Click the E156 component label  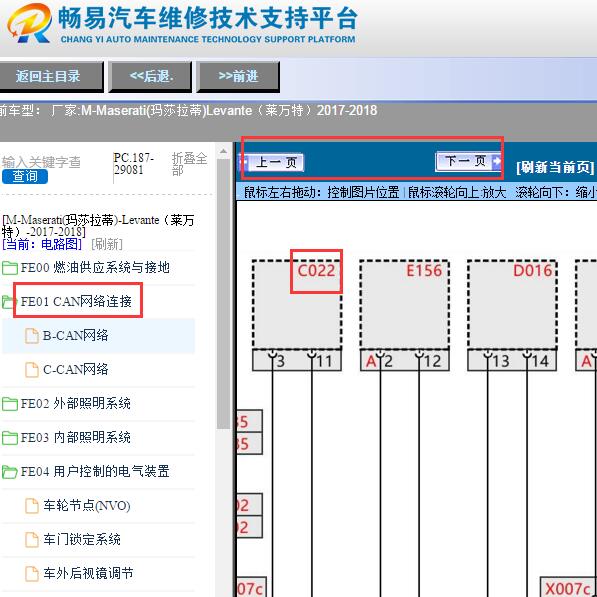[424, 271]
